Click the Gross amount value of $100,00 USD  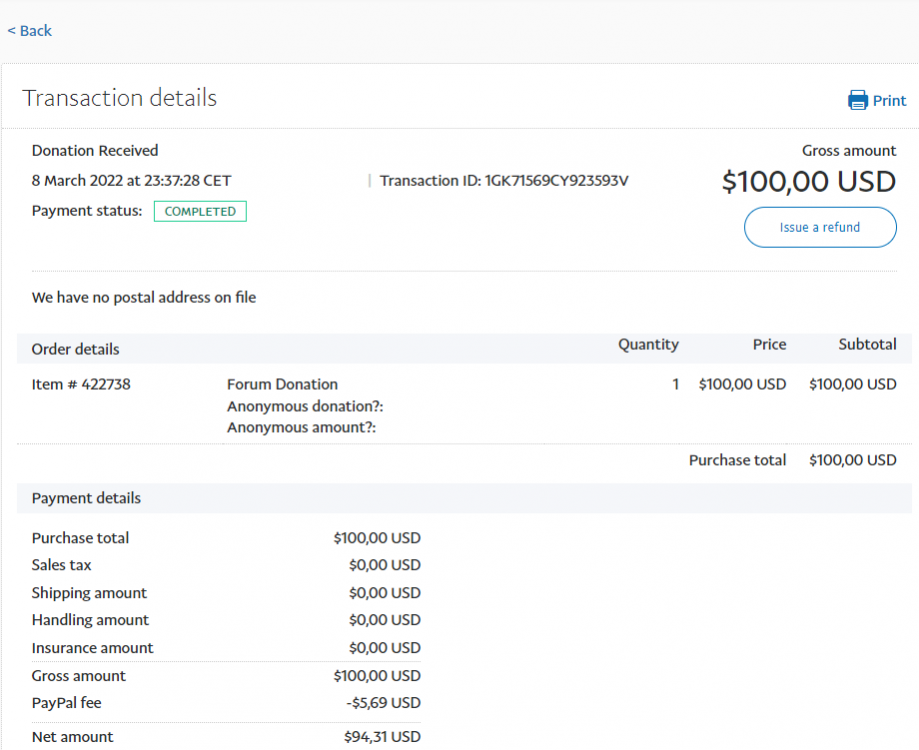point(810,182)
